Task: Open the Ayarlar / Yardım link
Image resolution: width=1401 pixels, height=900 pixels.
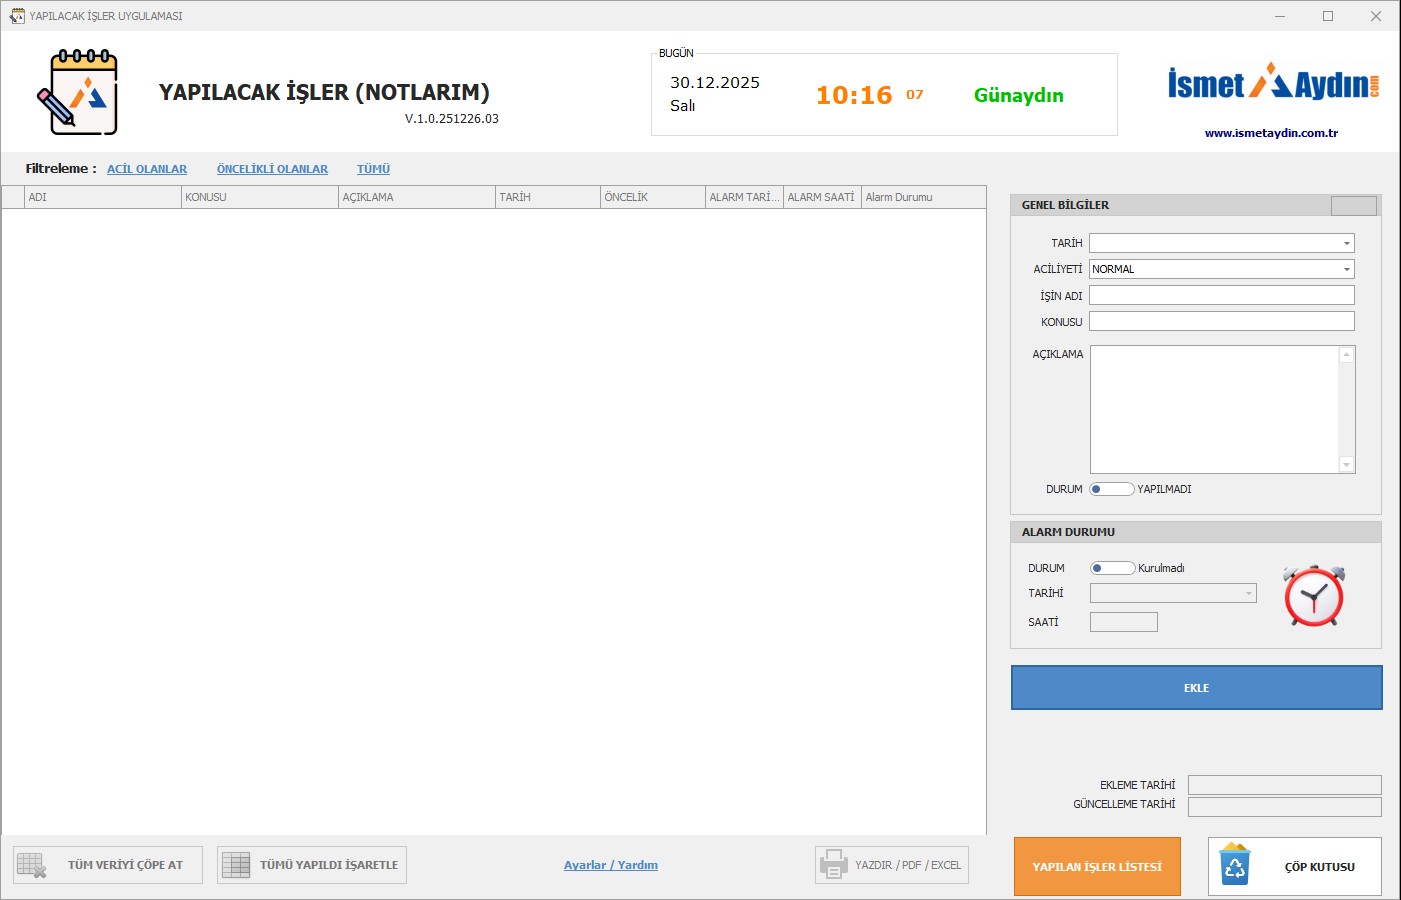Action: click(x=610, y=865)
